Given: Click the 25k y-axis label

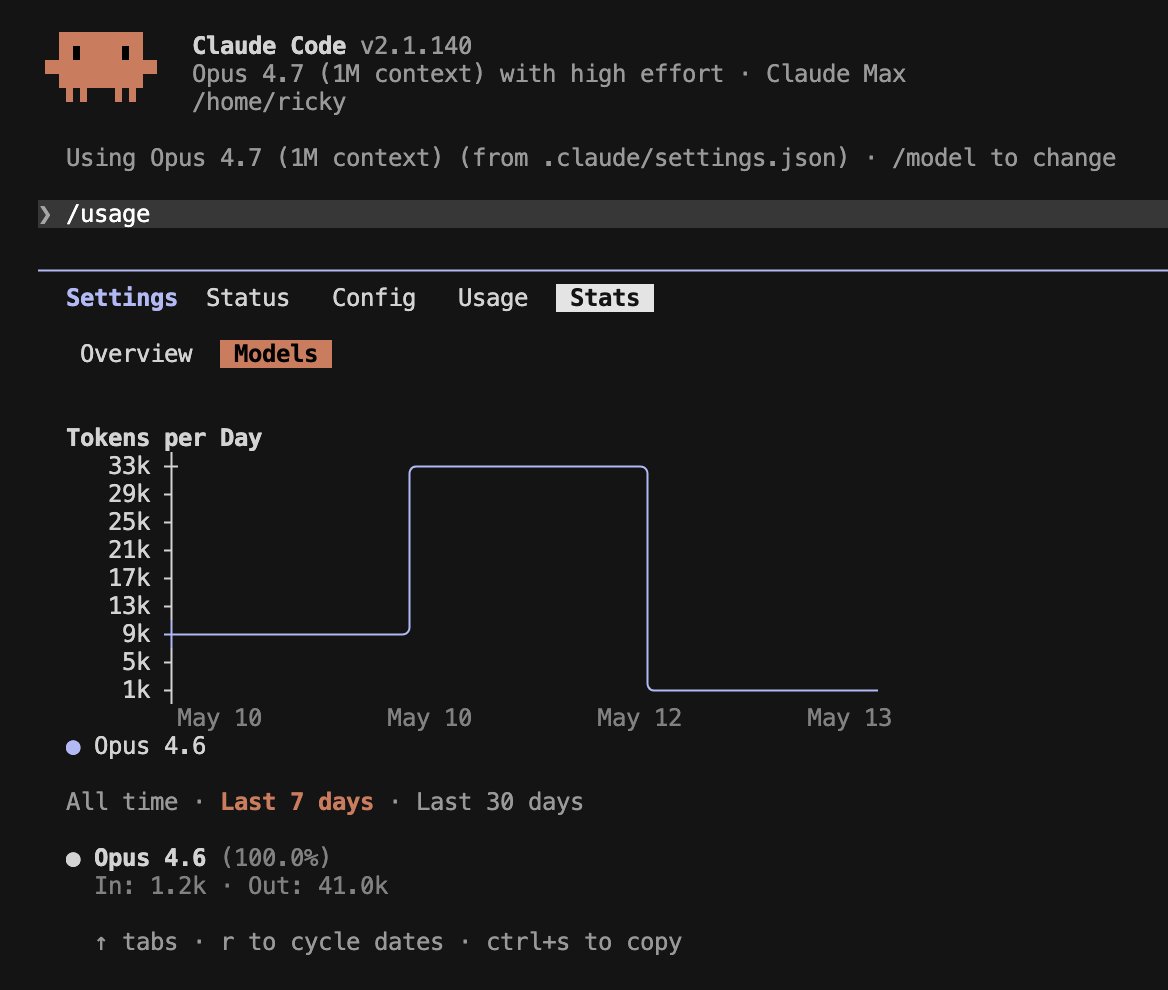Looking at the screenshot, I should pyautogui.click(x=129, y=522).
